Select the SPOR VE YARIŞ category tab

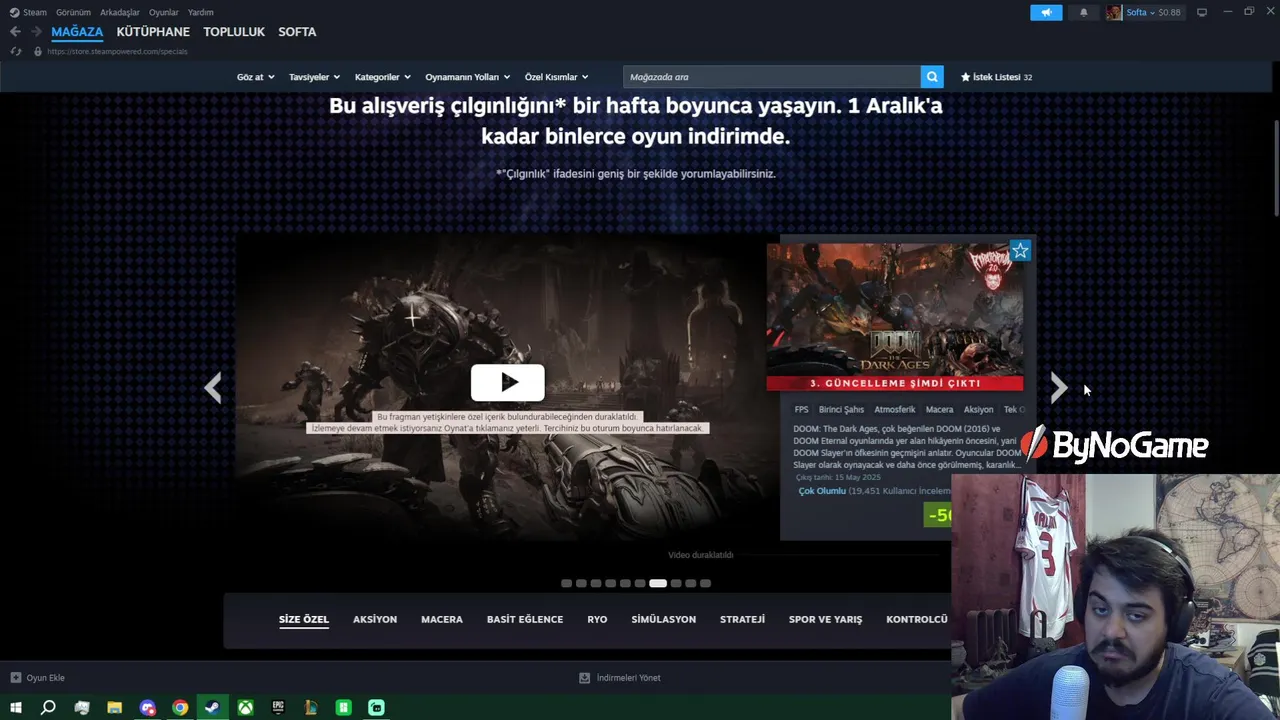point(825,619)
